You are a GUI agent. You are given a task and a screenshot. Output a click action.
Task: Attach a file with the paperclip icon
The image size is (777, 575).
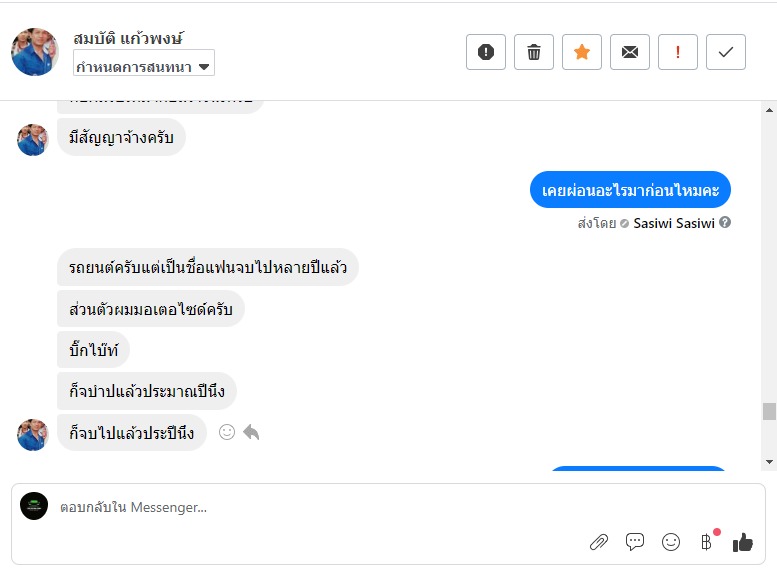[599, 542]
